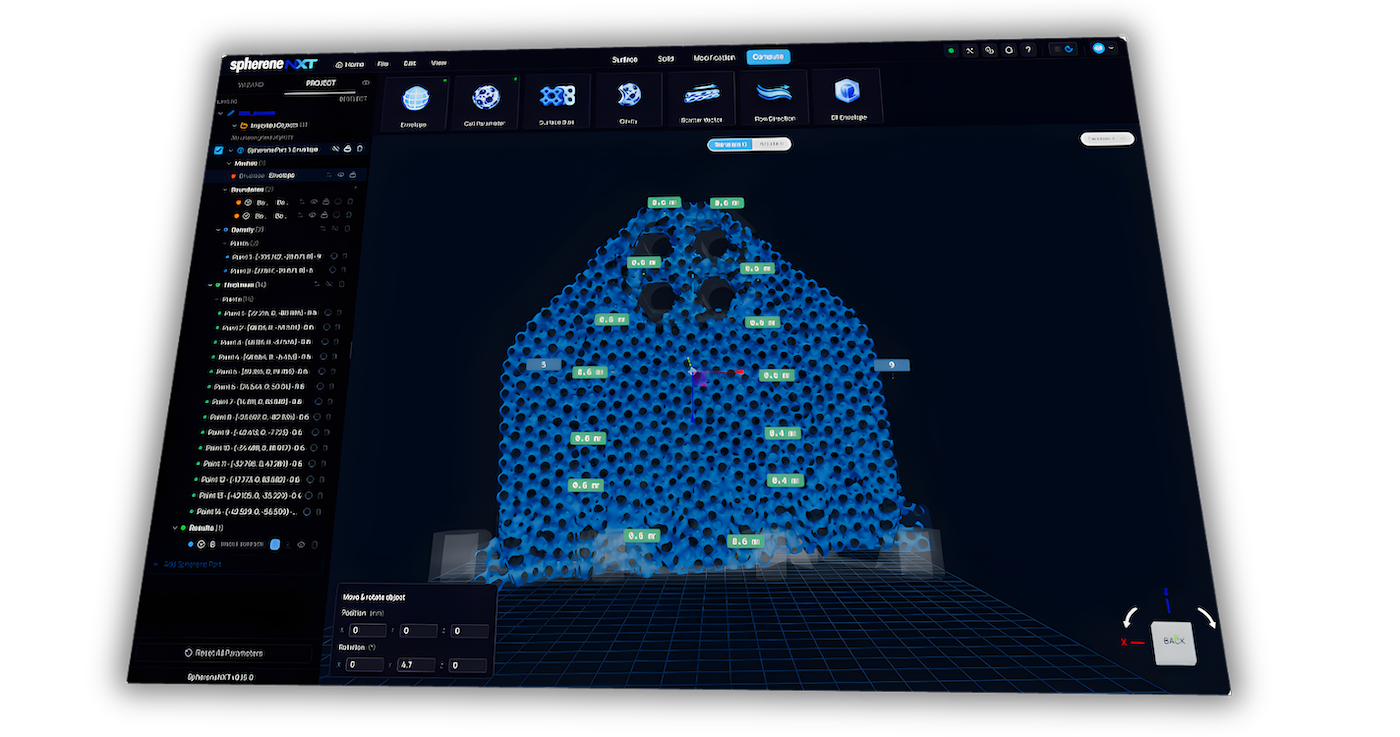Click the trash icon in the Density row
The height and width of the screenshot is (737, 1400).
[349, 229]
